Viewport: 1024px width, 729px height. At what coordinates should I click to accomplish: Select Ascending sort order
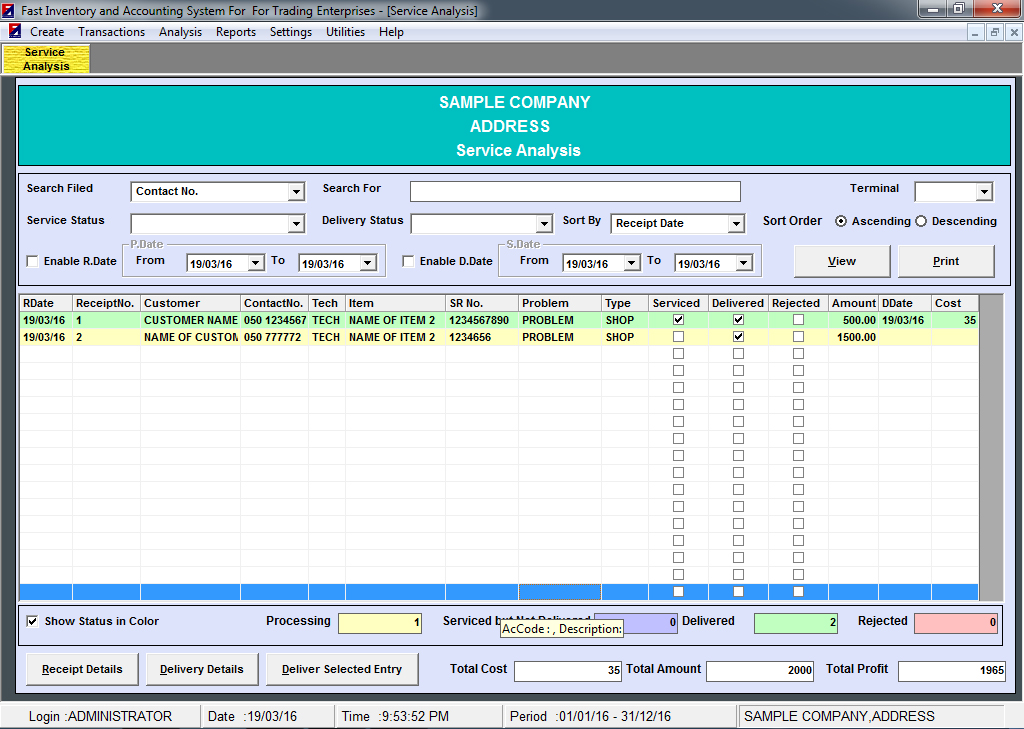(842, 221)
